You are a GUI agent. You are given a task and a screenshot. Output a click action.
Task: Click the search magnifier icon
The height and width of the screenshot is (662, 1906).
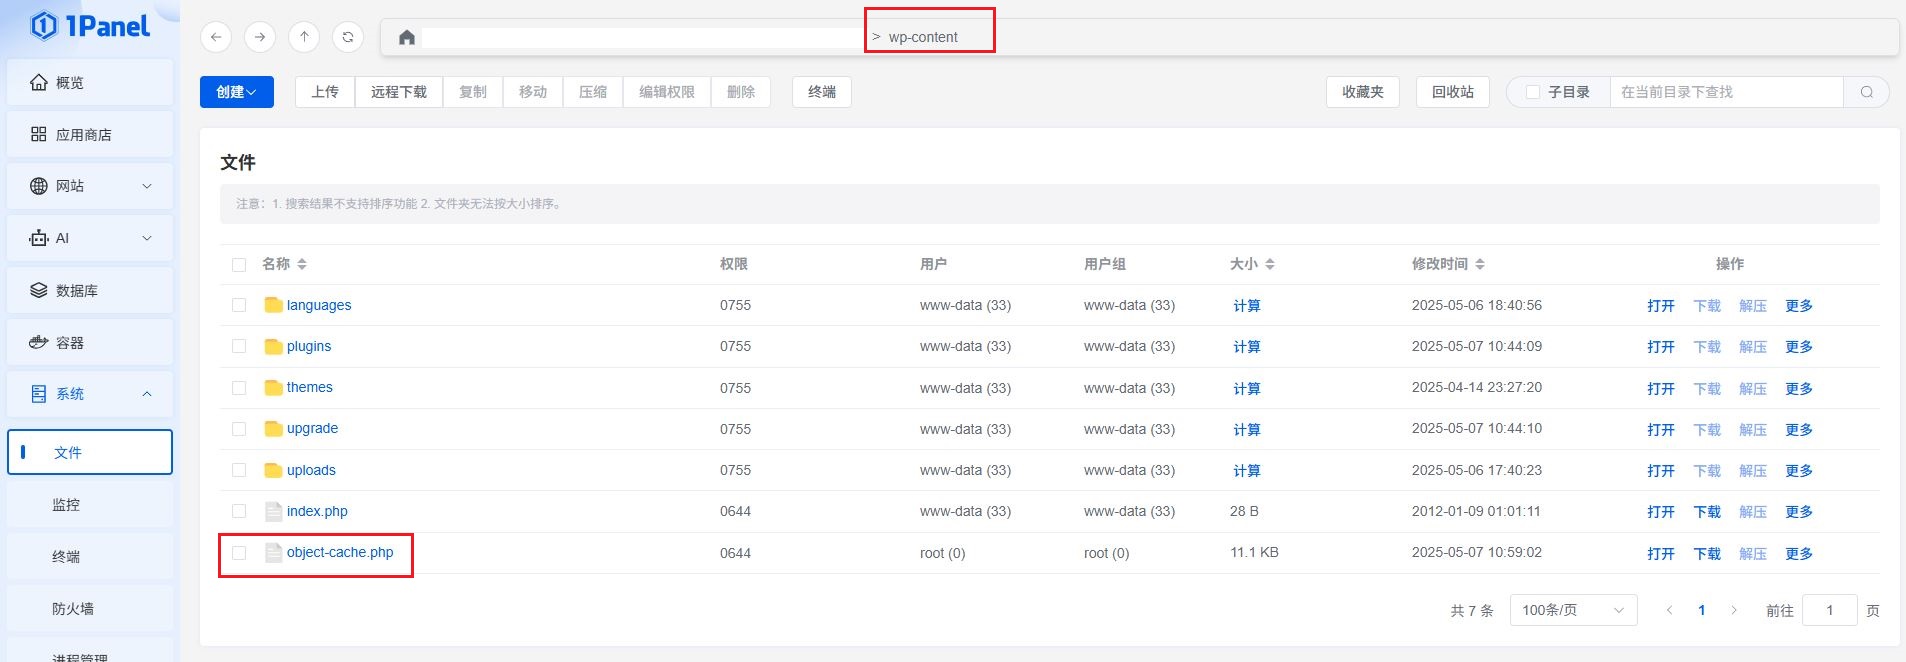coord(1866,92)
